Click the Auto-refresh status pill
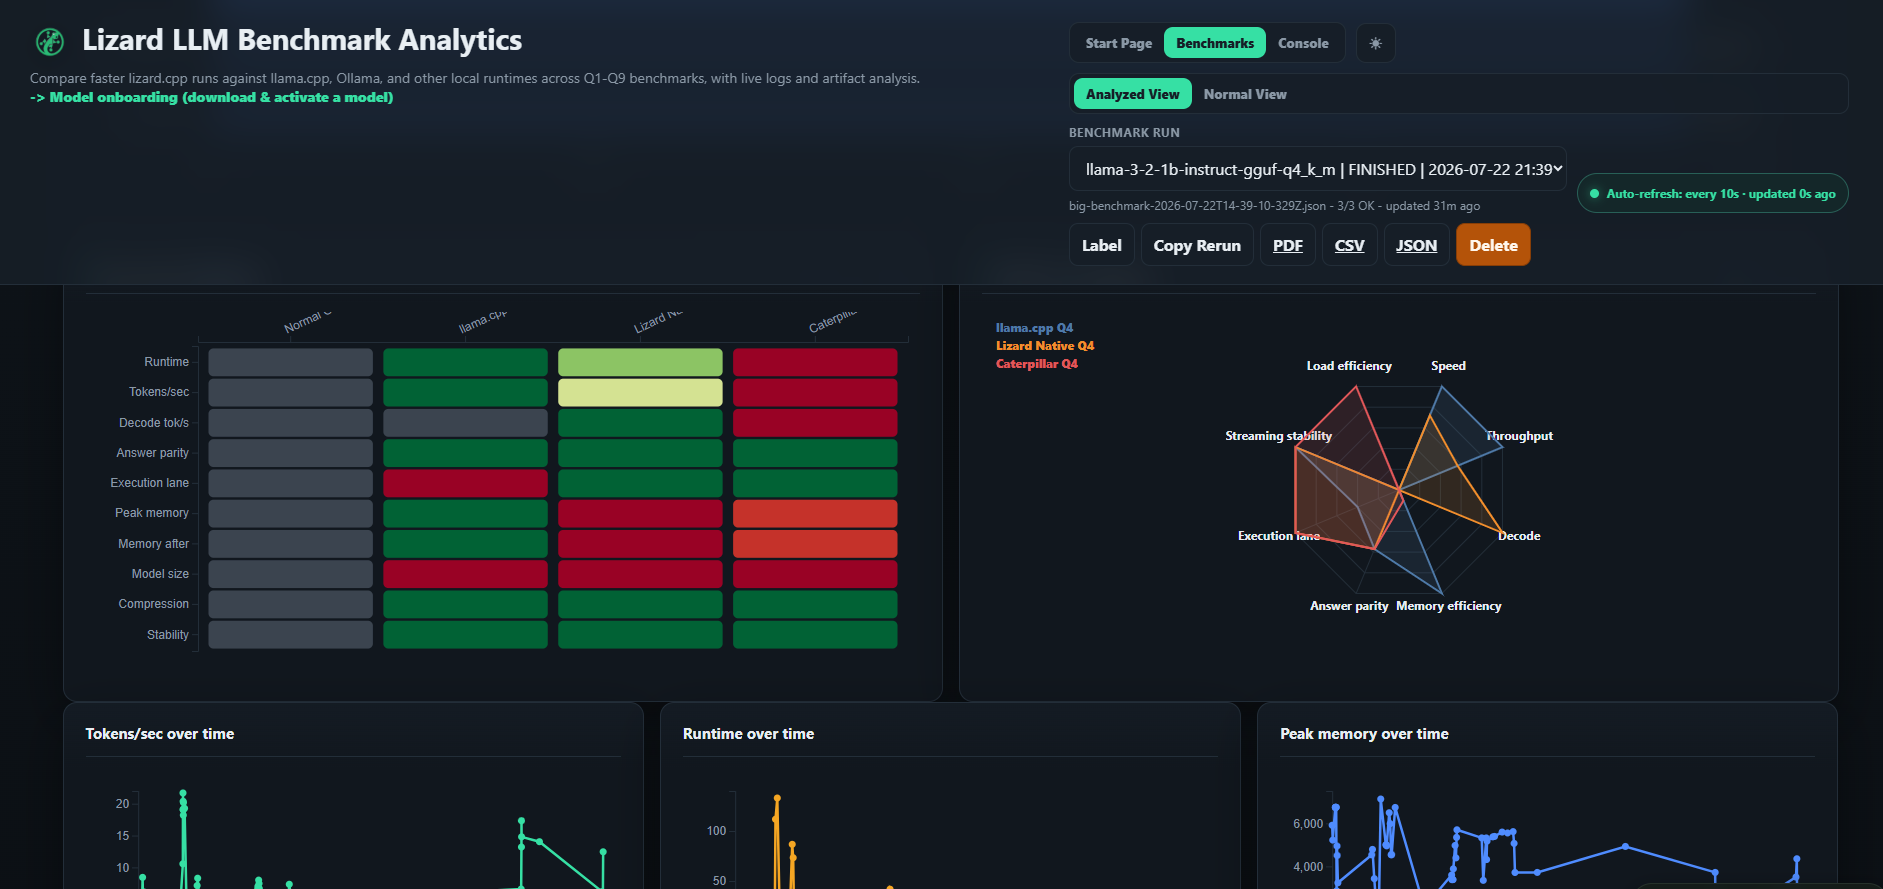 point(1712,194)
